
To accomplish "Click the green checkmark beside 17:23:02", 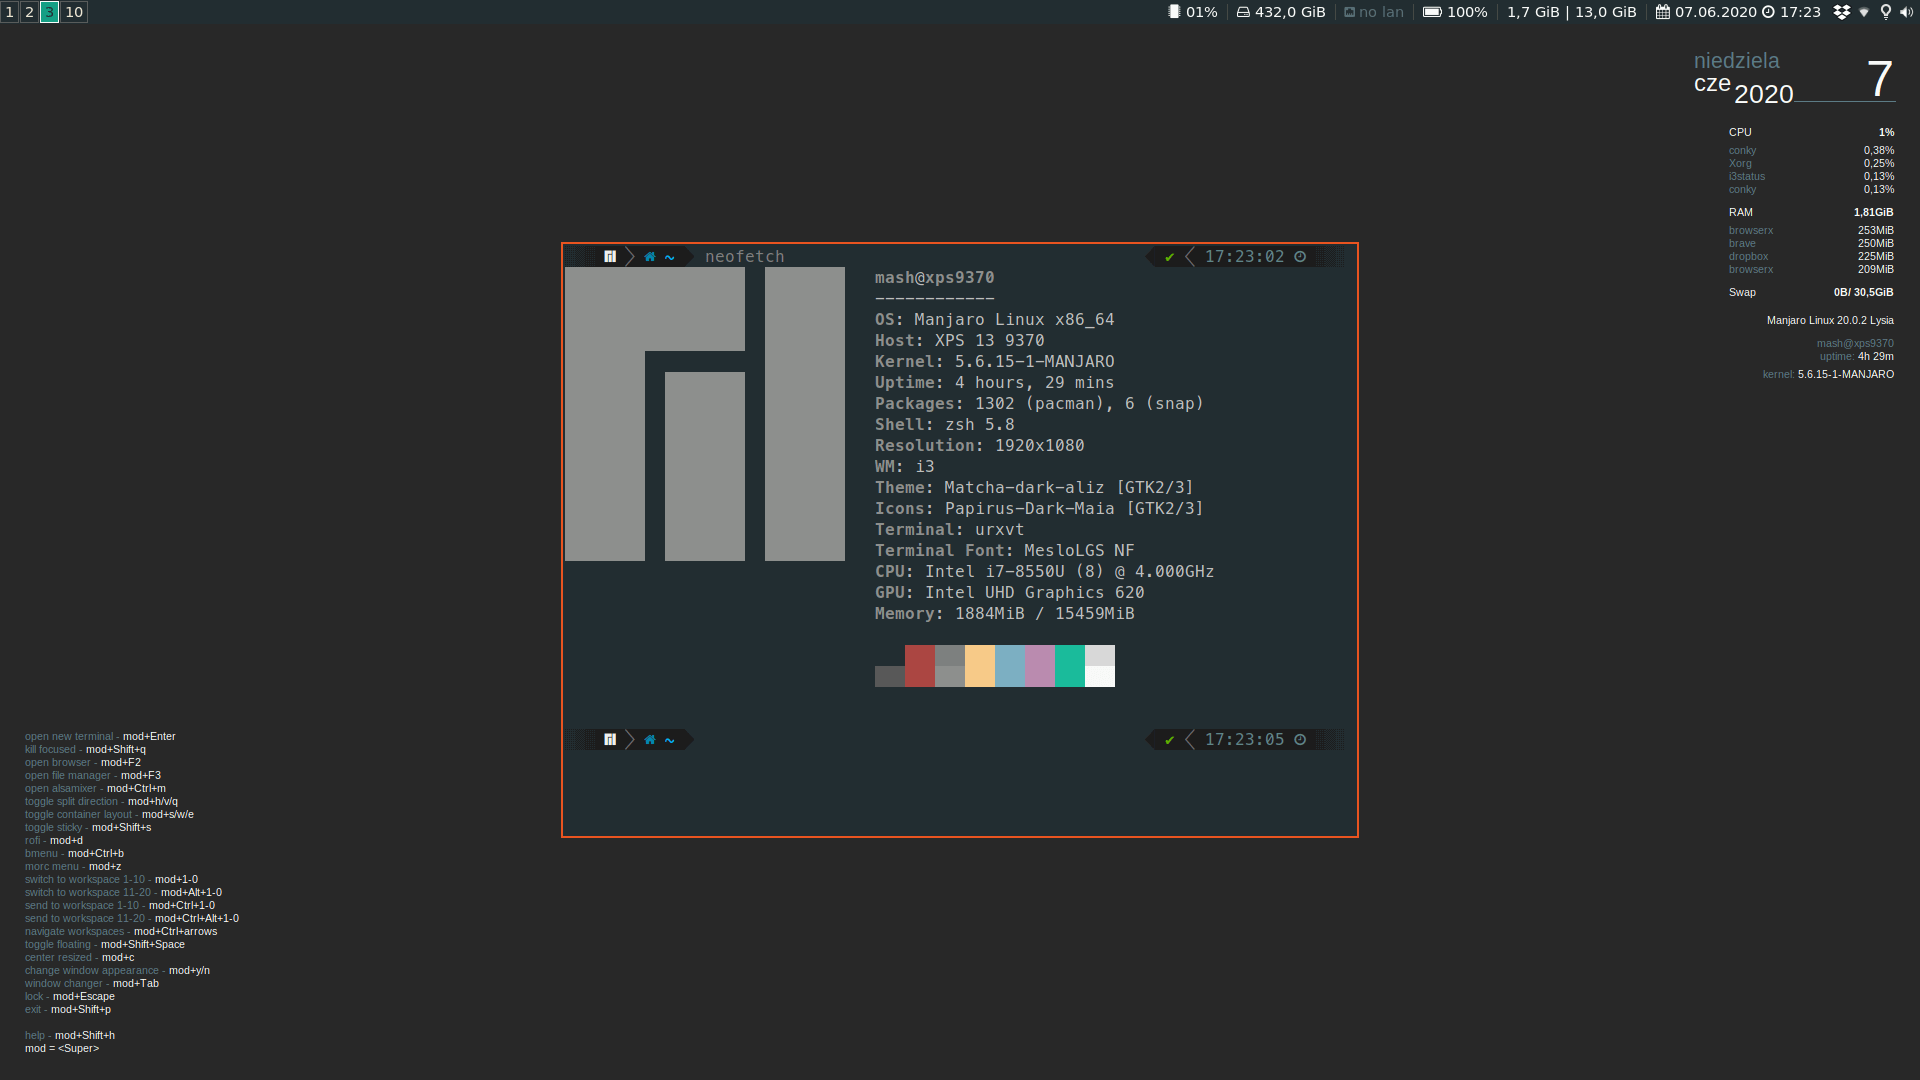I will 1169,257.
